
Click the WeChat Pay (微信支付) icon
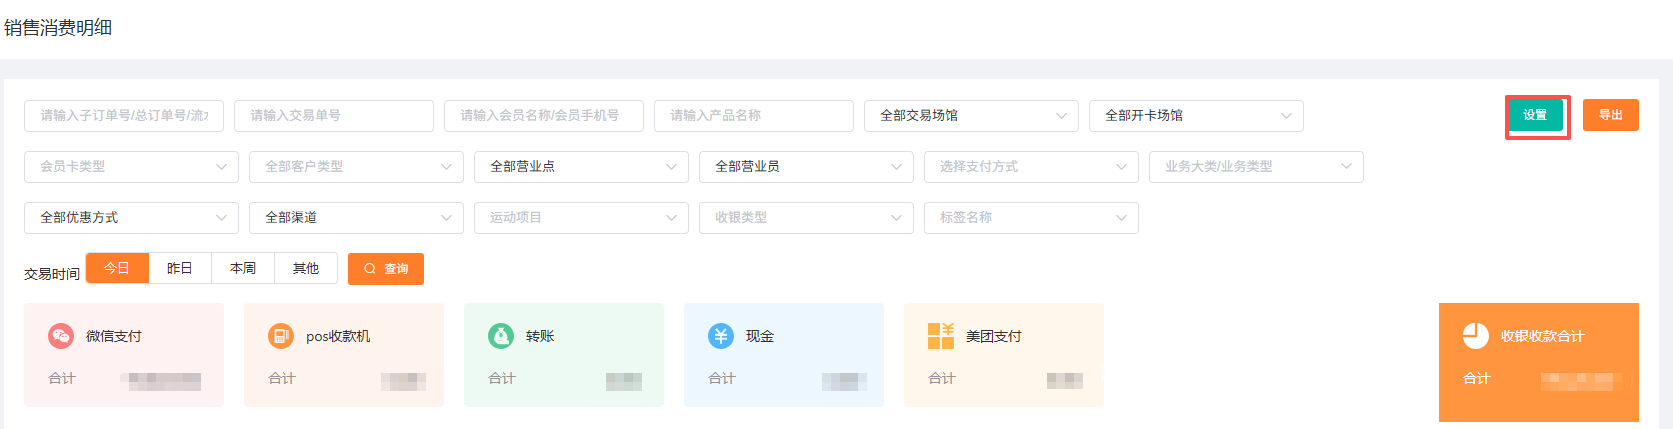(x=61, y=336)
